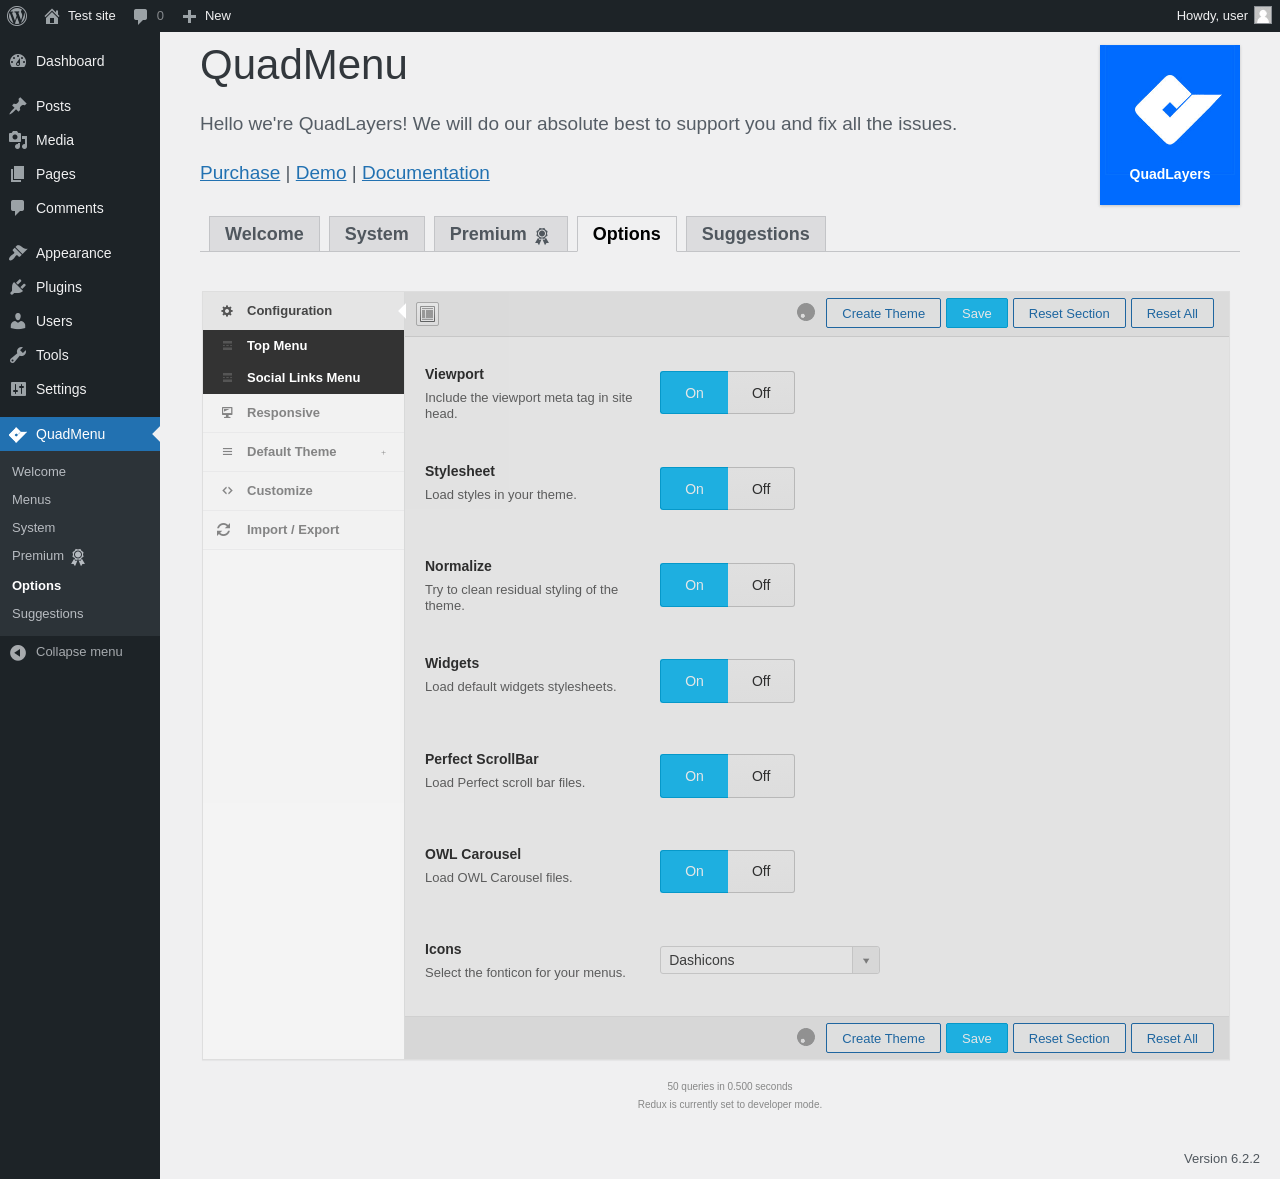Click the Users person icon
The image size is (1280, 1179).
pos(18,321)
